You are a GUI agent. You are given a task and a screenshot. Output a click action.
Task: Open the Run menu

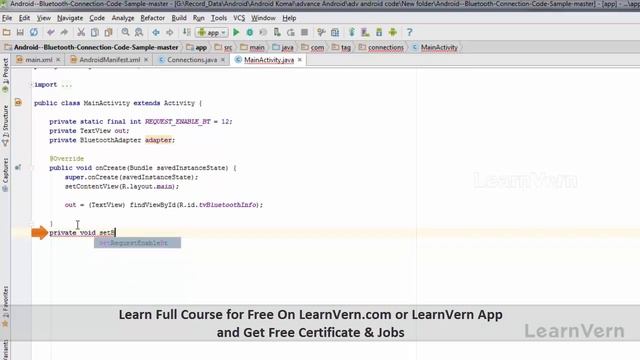pyautogui.click(x=198, y=18)
